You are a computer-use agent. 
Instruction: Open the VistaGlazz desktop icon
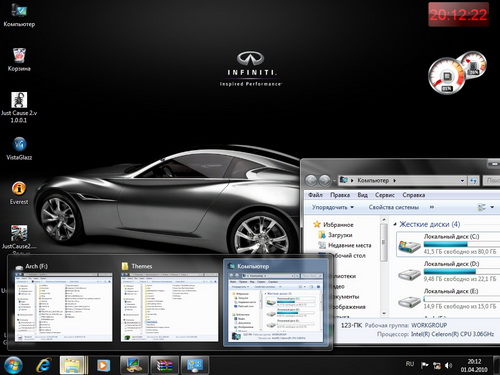19,148
